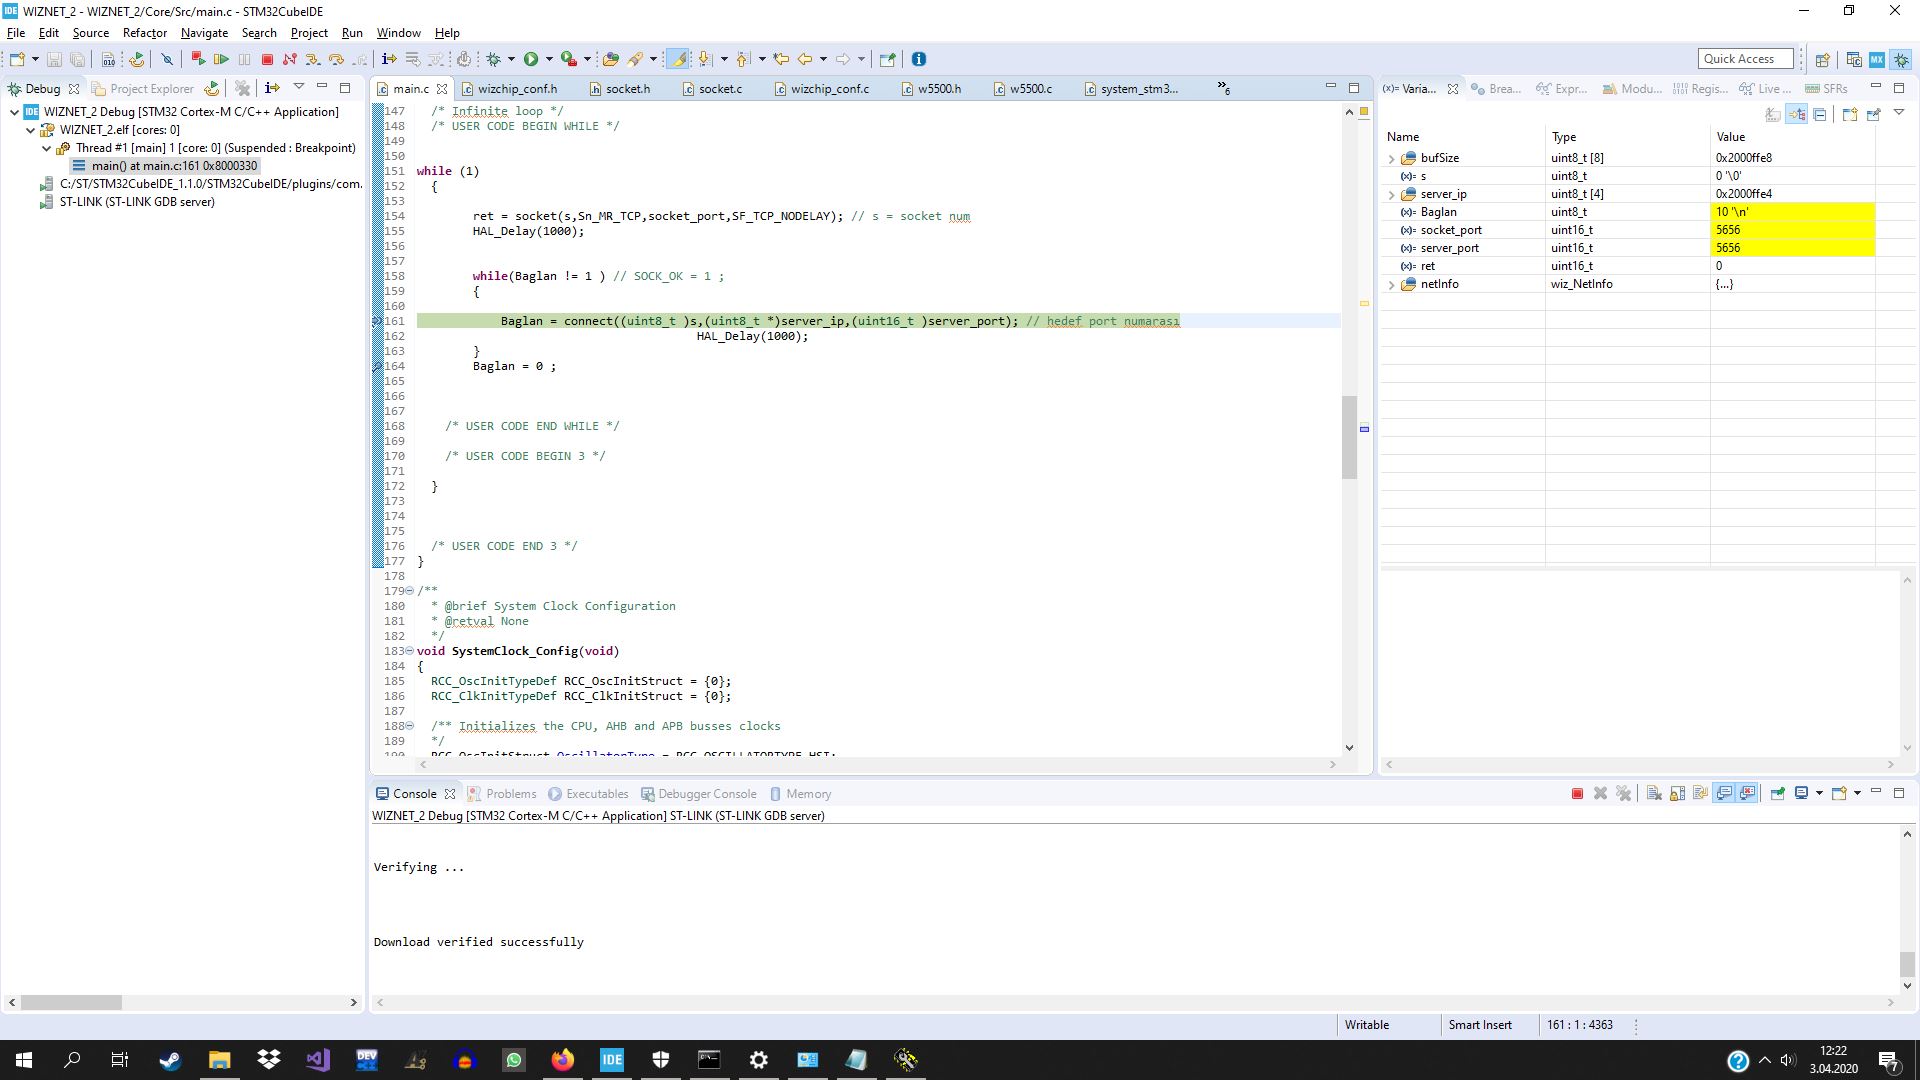Click the Step Over icon
The image size is (1920, 1080).
336,59
